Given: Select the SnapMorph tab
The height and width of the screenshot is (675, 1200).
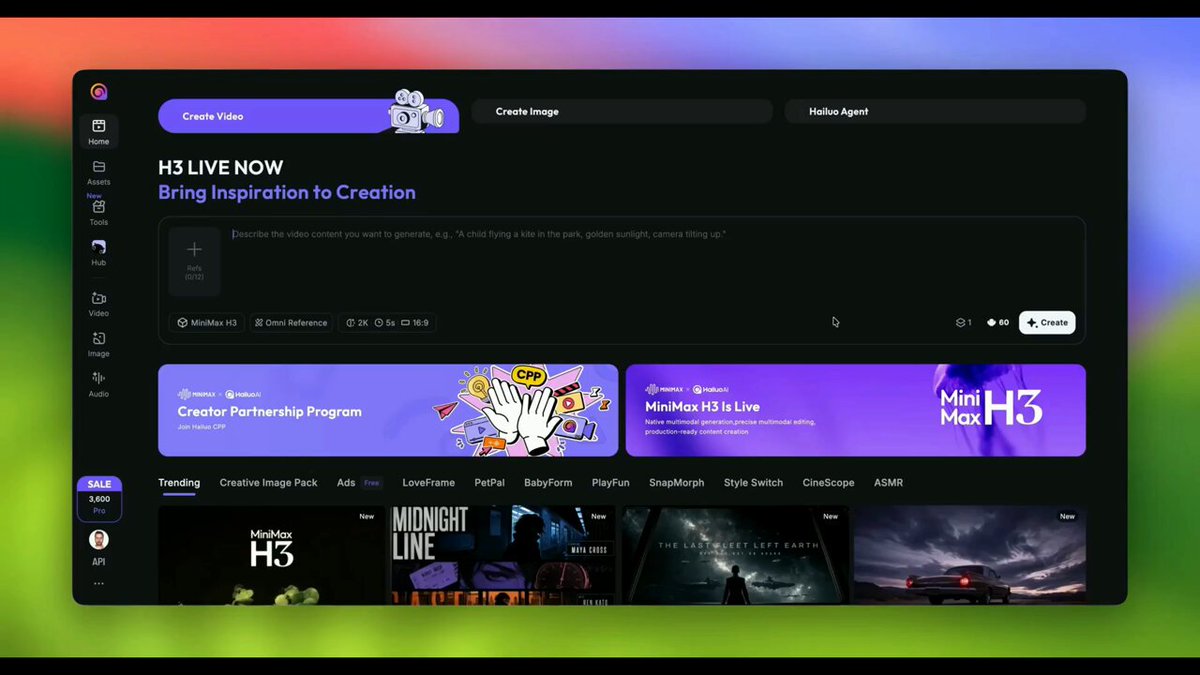Looking at the screenshot, I should pyautogui.click(x=677, y=483).
